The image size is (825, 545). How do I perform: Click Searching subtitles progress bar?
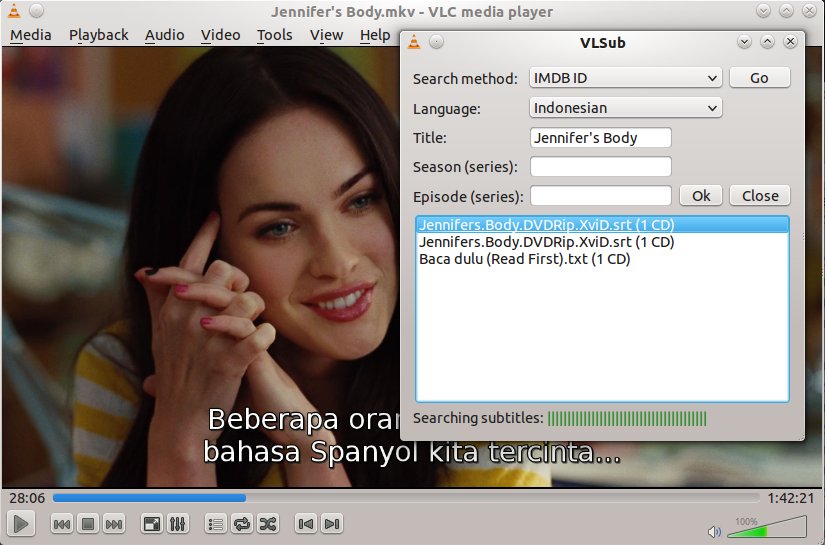click(627, 419)
